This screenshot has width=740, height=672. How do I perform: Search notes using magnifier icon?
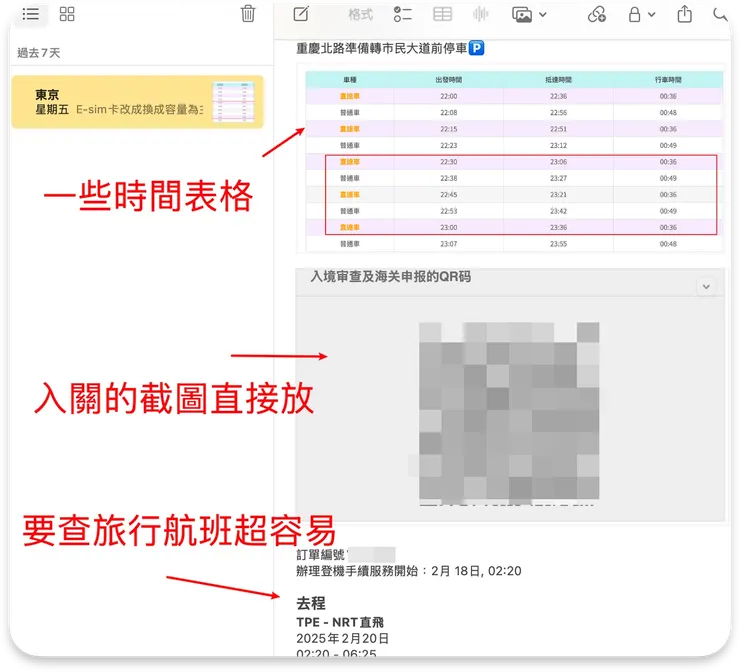720,14
